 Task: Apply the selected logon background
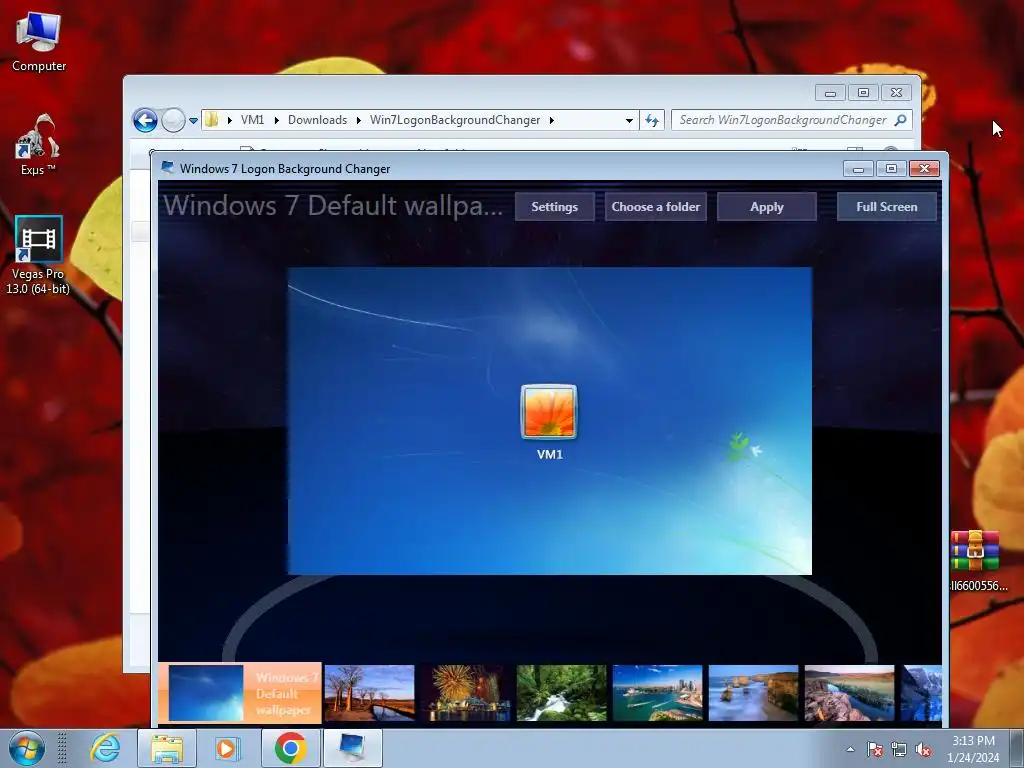point(767,206)
